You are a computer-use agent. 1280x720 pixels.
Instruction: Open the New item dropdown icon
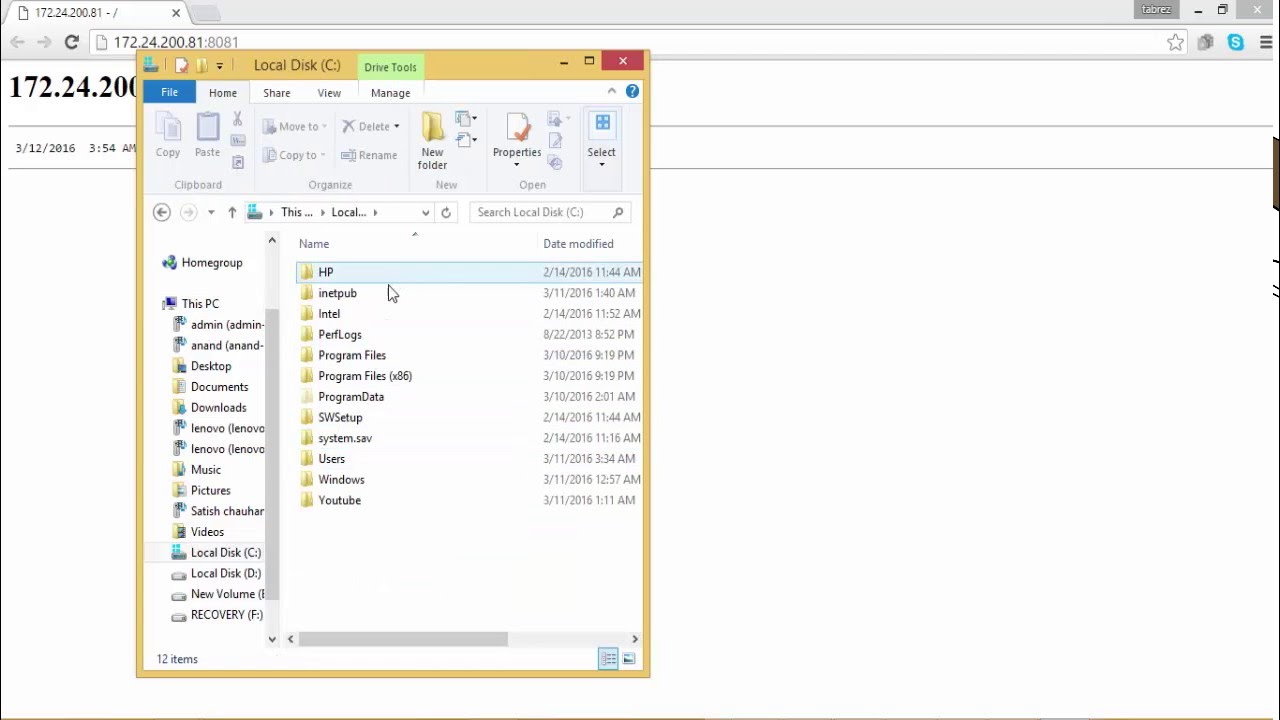[466, 118]
